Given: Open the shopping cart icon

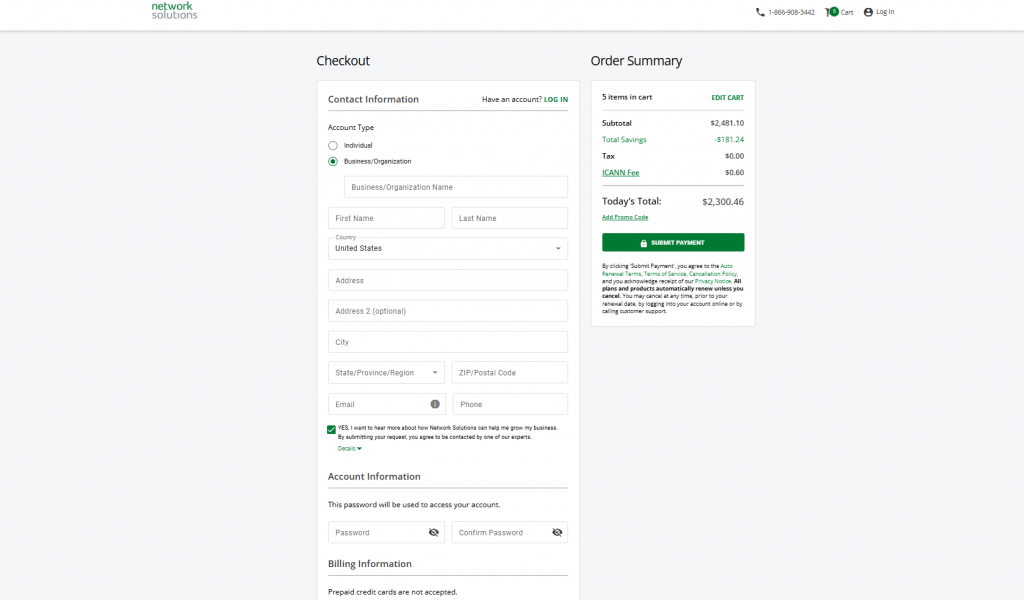Looking at the screenshot, I should point(830,12).
